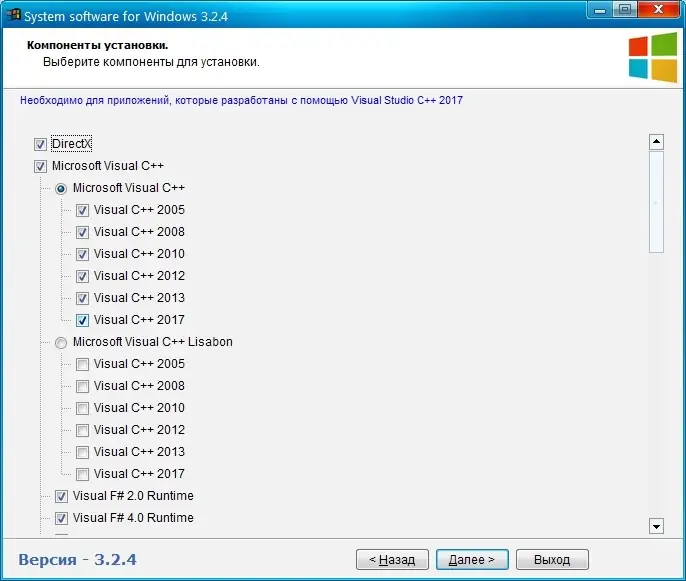Check Visual C++ 2012 under Lisabon
The image size is (686, 581).
pos(82,430)
